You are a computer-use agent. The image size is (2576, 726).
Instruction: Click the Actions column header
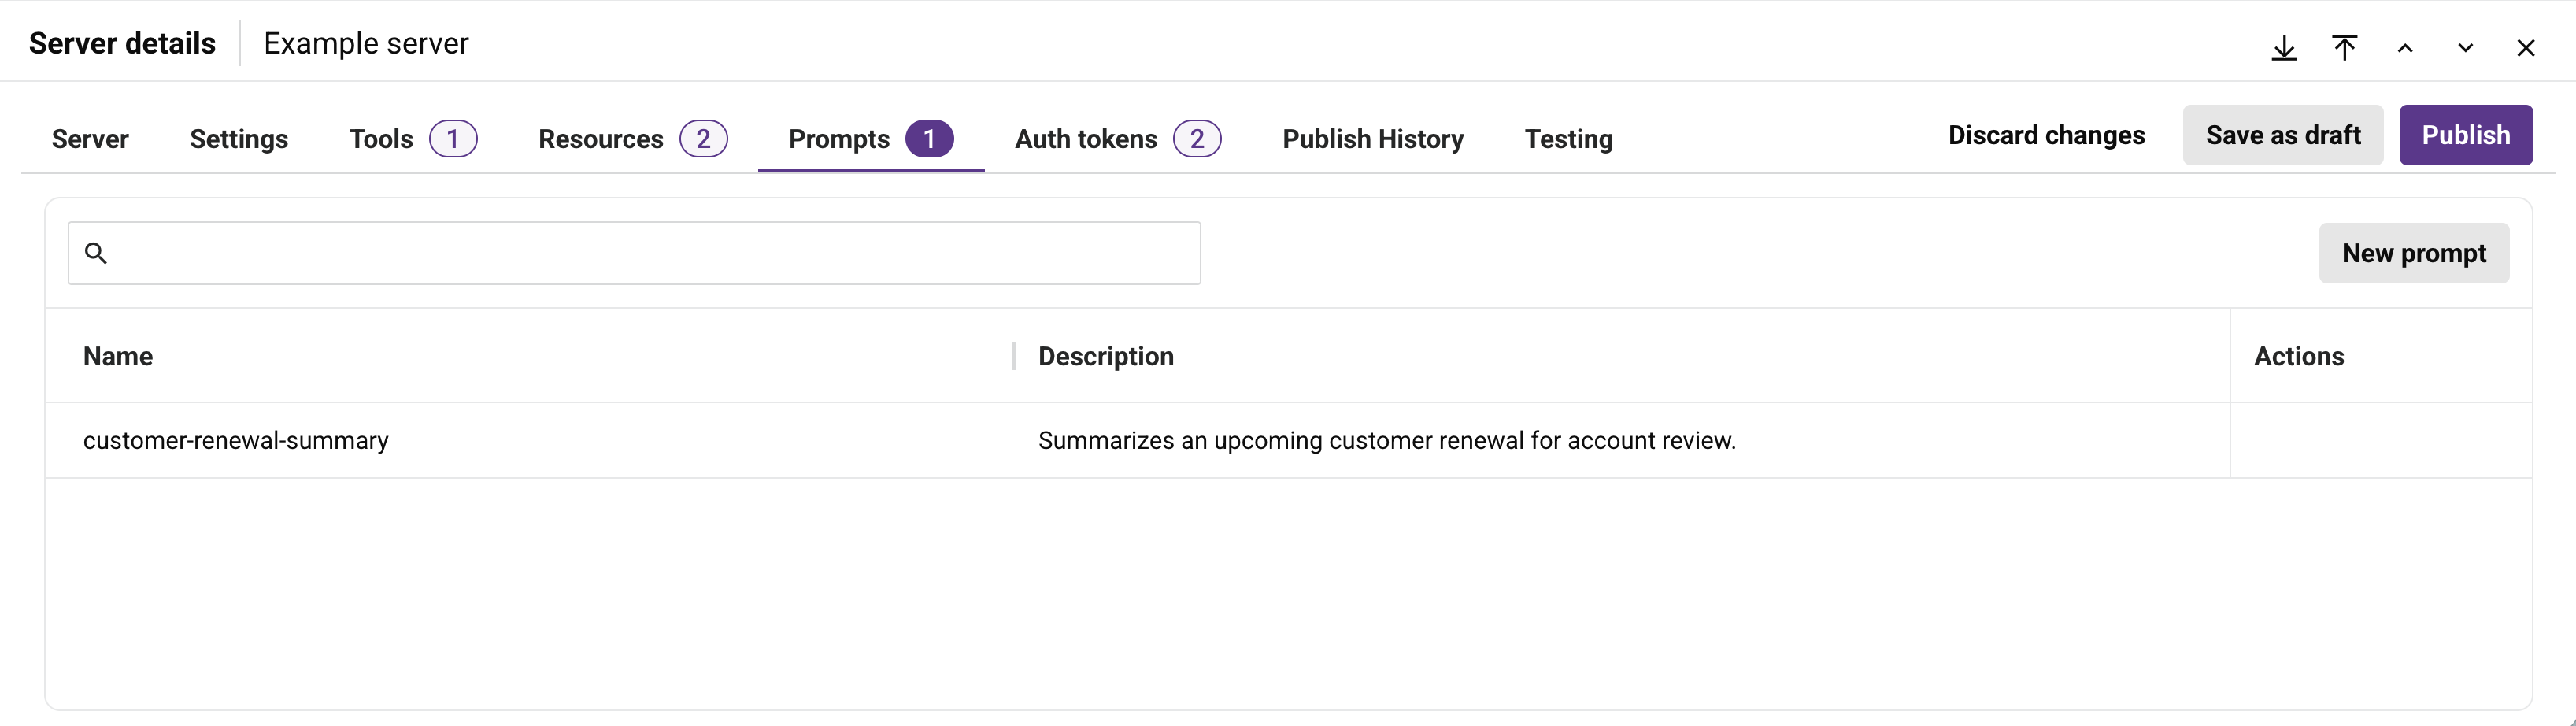click(x=2298, y=356)
